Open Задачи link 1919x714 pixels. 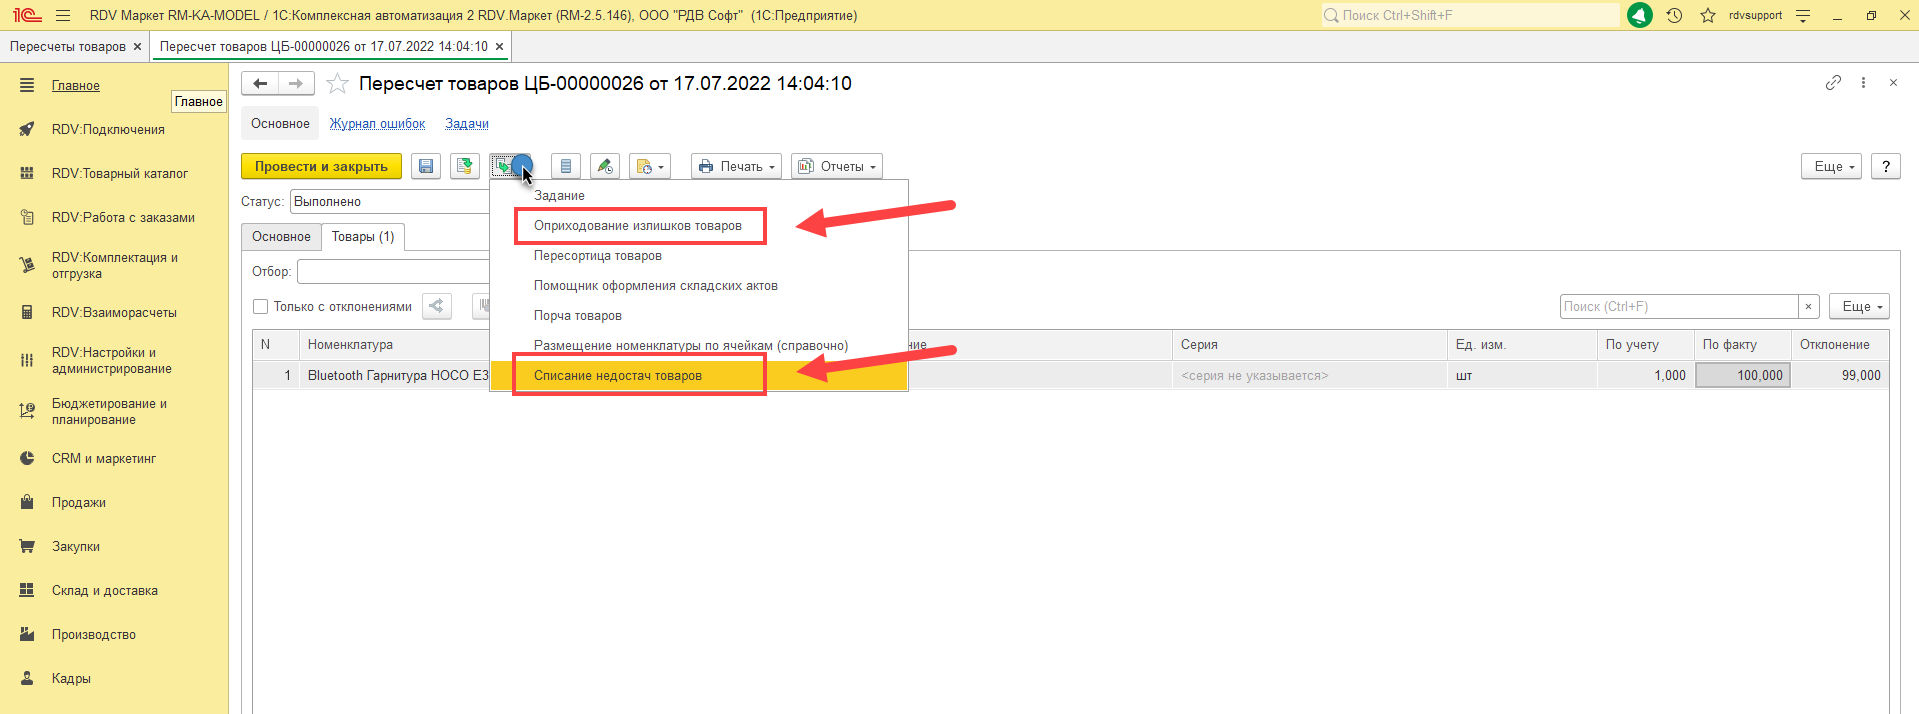[467, 123]
